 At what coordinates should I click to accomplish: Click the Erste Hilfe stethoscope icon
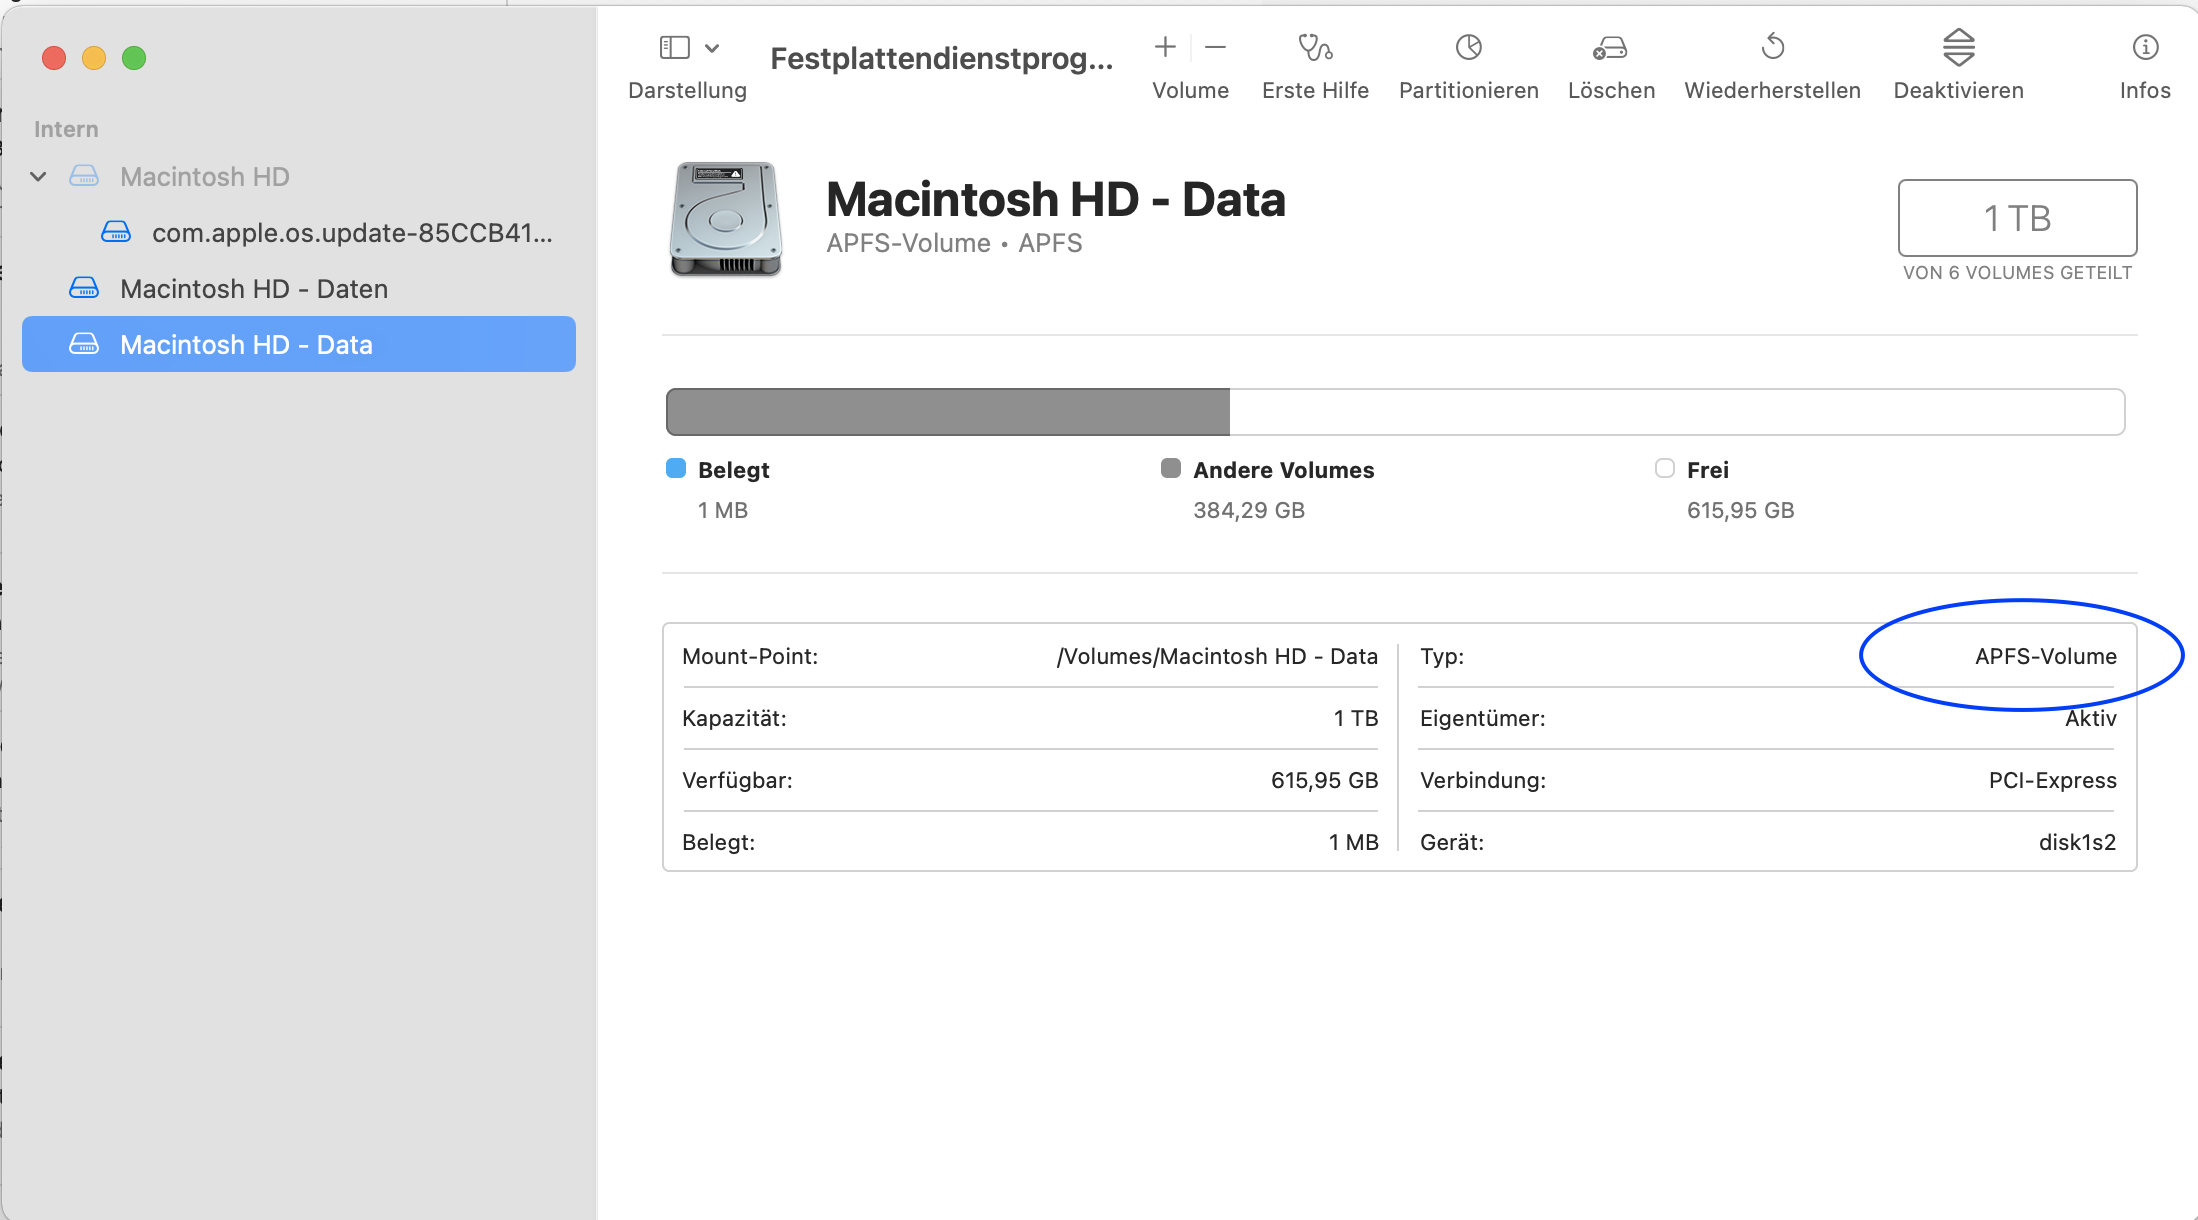(1315, 47)
